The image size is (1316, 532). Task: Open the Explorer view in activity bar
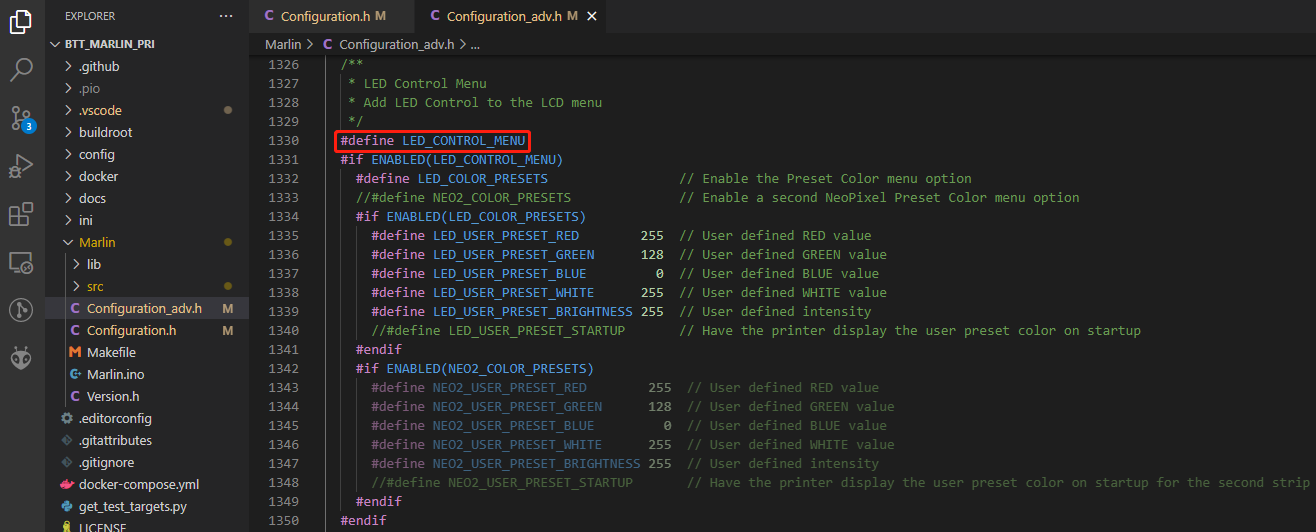pos(21,22)
